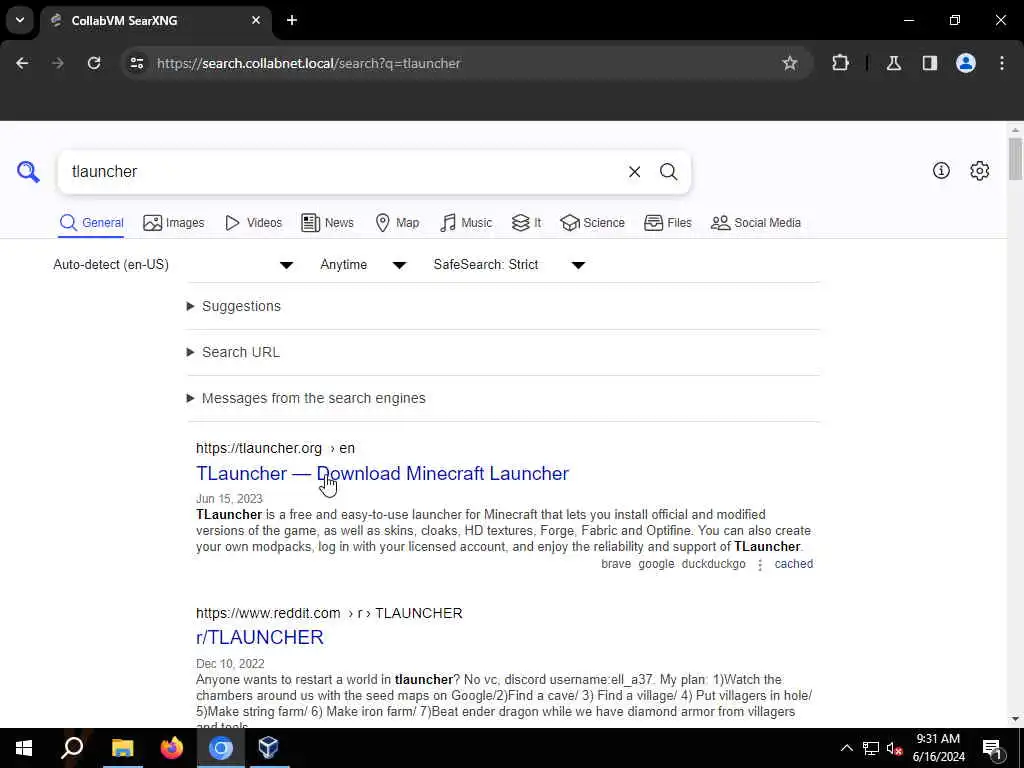
Task: Switch to the It tab
Action: [x=526, y=223]
